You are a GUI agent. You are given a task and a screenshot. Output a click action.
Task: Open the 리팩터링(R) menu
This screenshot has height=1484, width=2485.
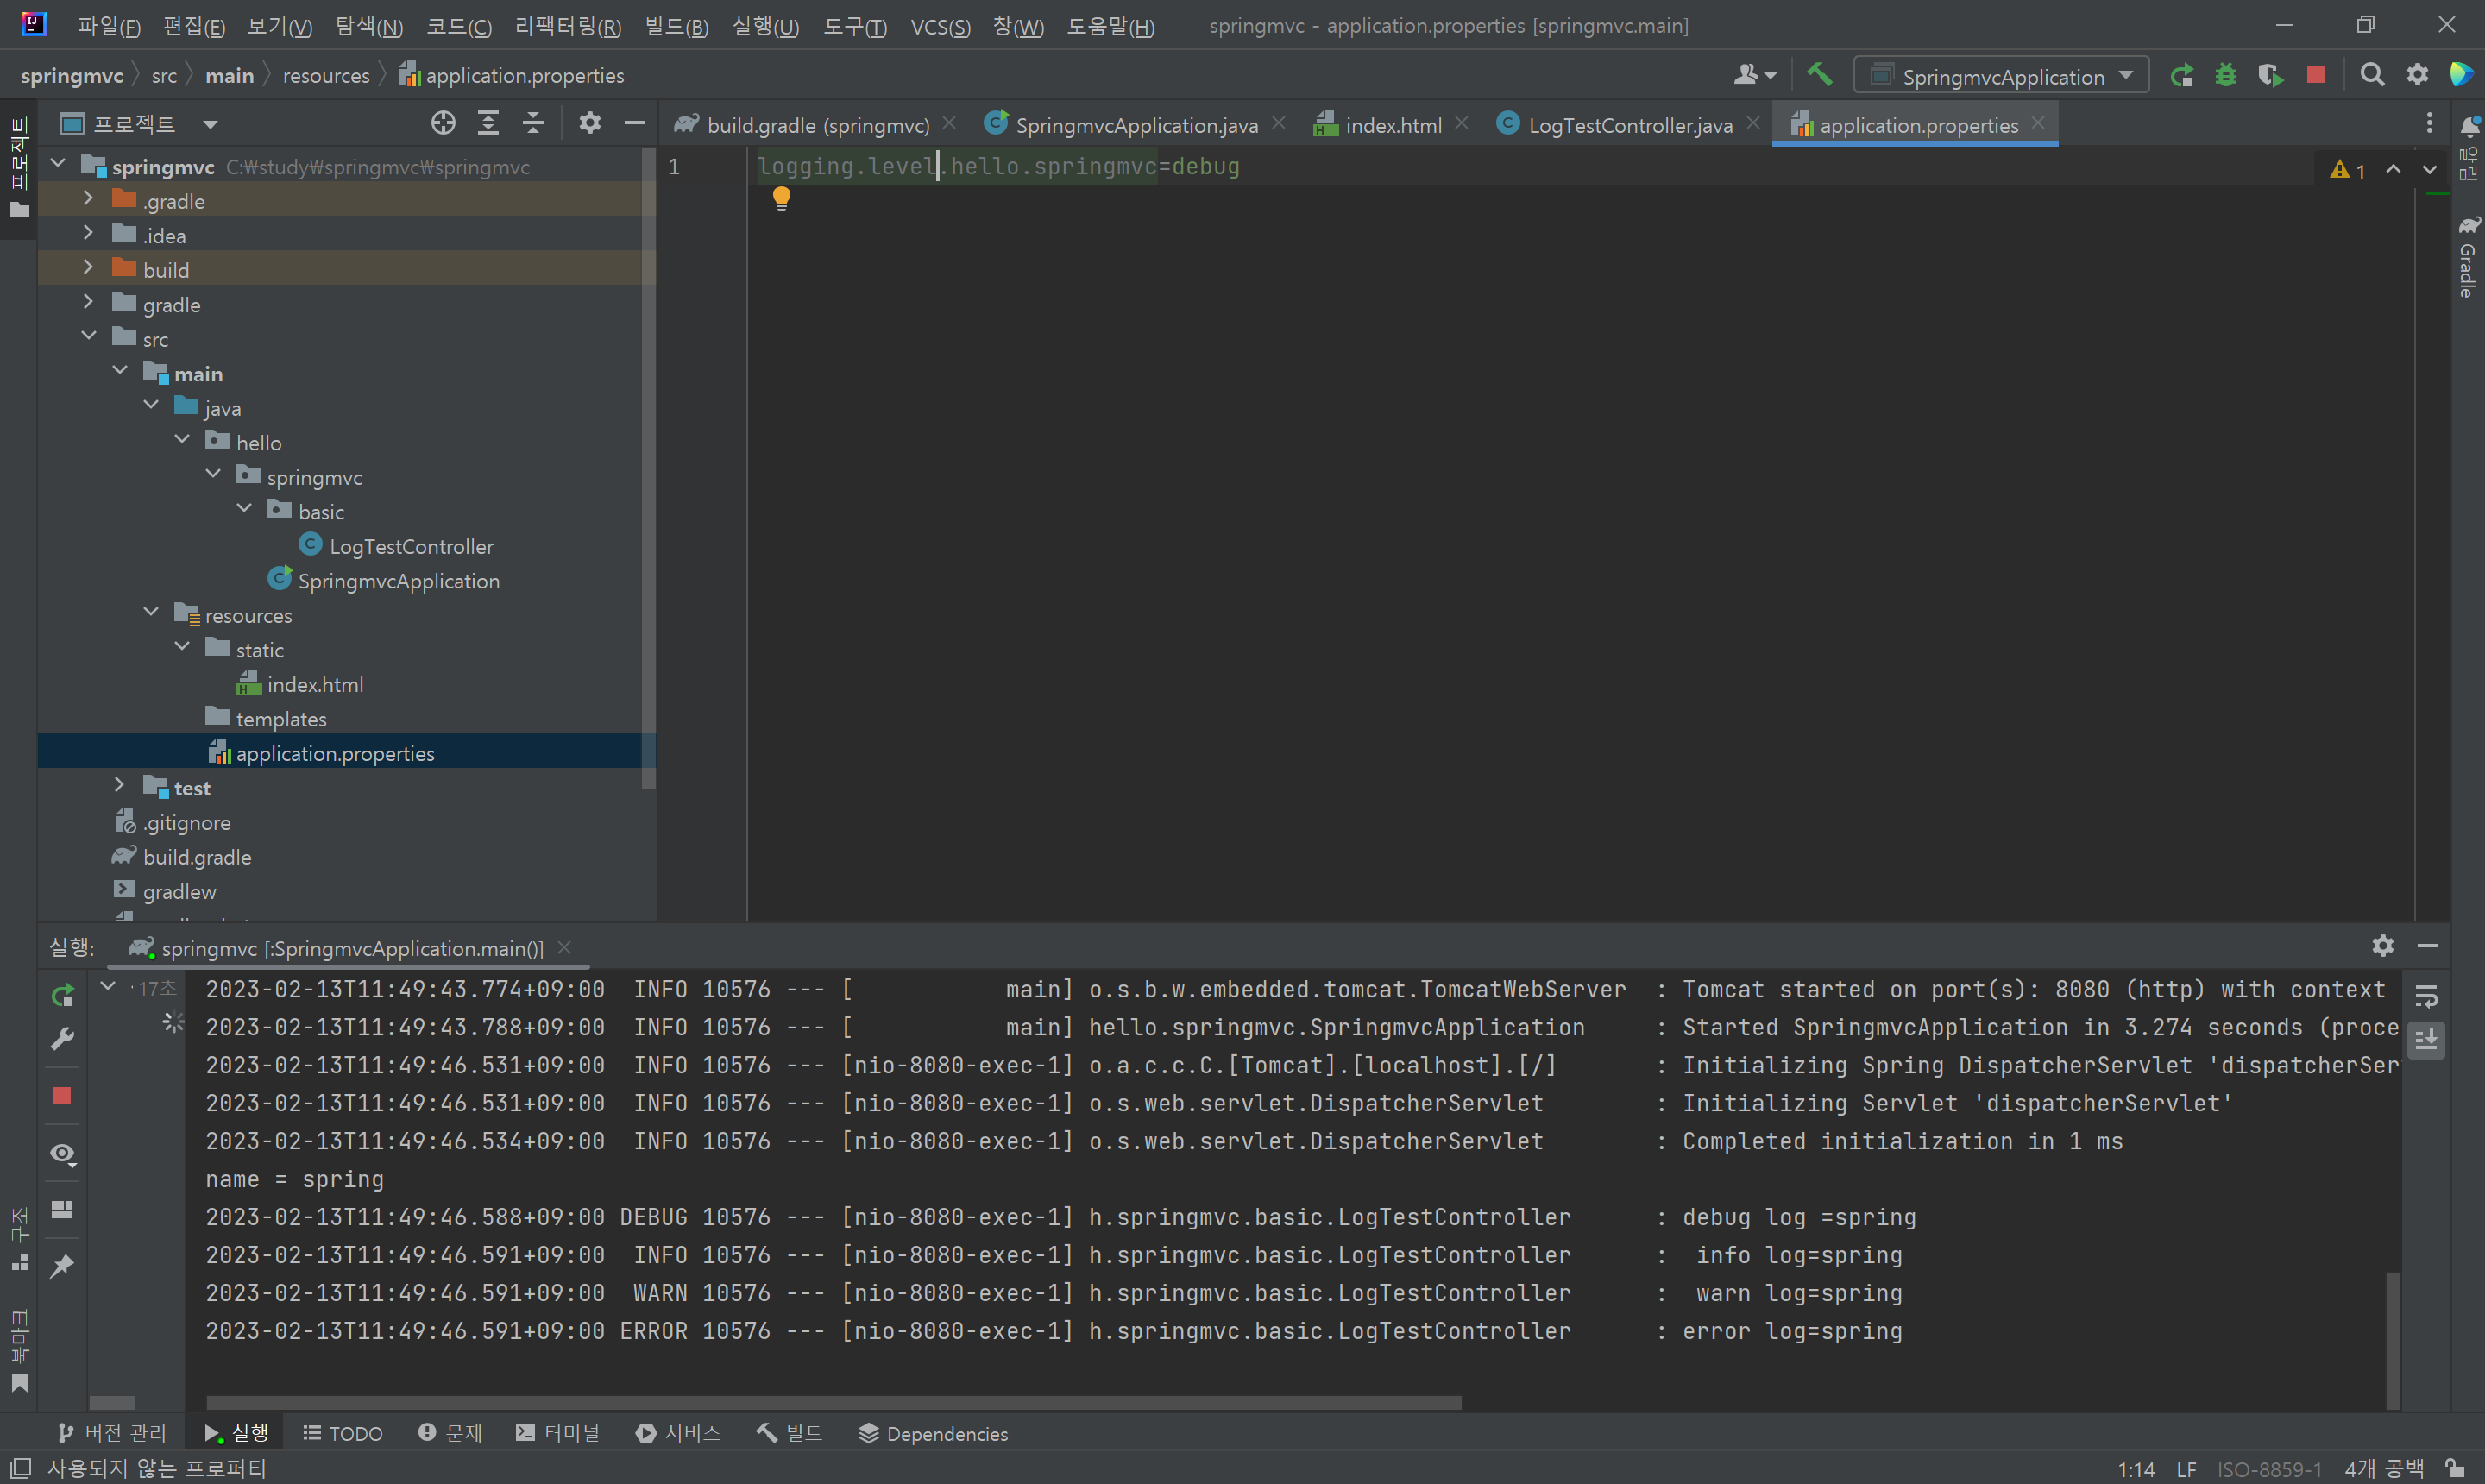[567, 26]
